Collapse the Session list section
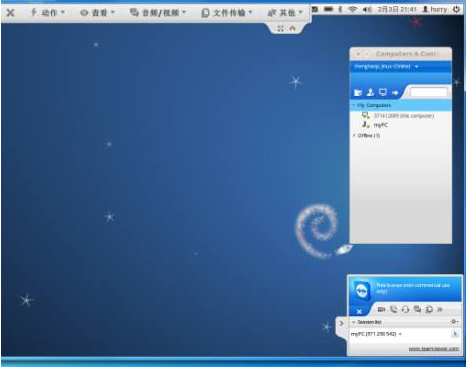This screenshot has width=467, height=367. click(354, 322)
